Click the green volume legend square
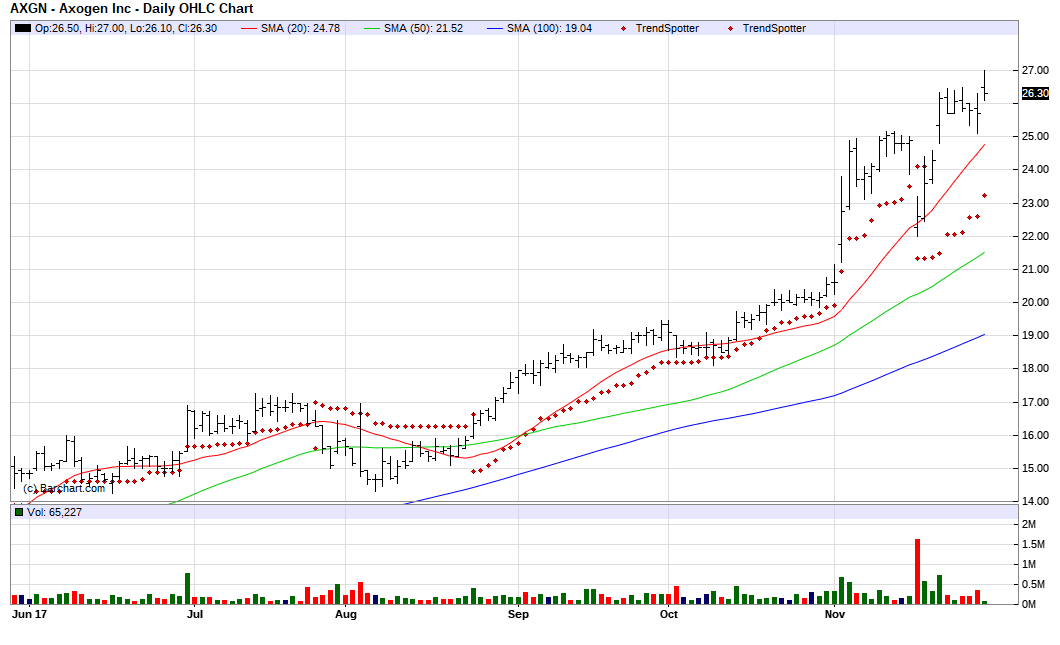1060x645 pixels. [19, 512]
